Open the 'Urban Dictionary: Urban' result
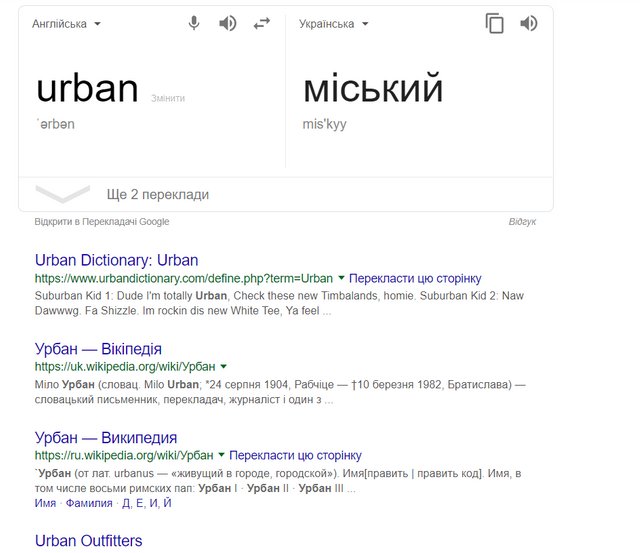This screenshot has height=553, width=640. tap(116, 260)
